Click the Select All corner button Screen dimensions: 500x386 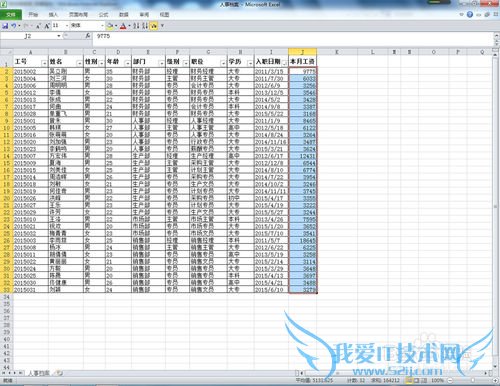(x=6, y=52)
